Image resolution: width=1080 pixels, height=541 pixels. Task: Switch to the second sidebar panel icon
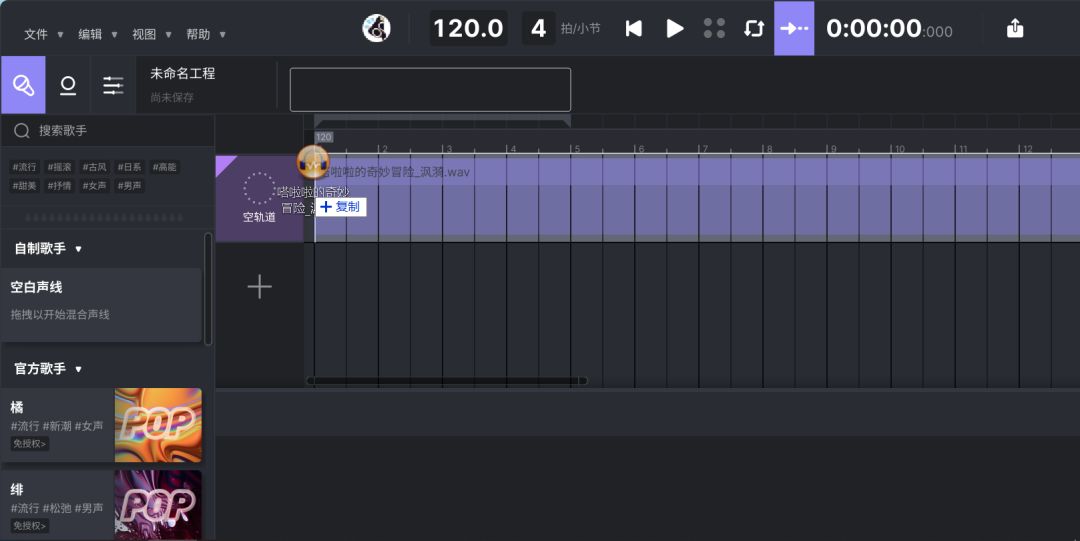coord(68,85)
